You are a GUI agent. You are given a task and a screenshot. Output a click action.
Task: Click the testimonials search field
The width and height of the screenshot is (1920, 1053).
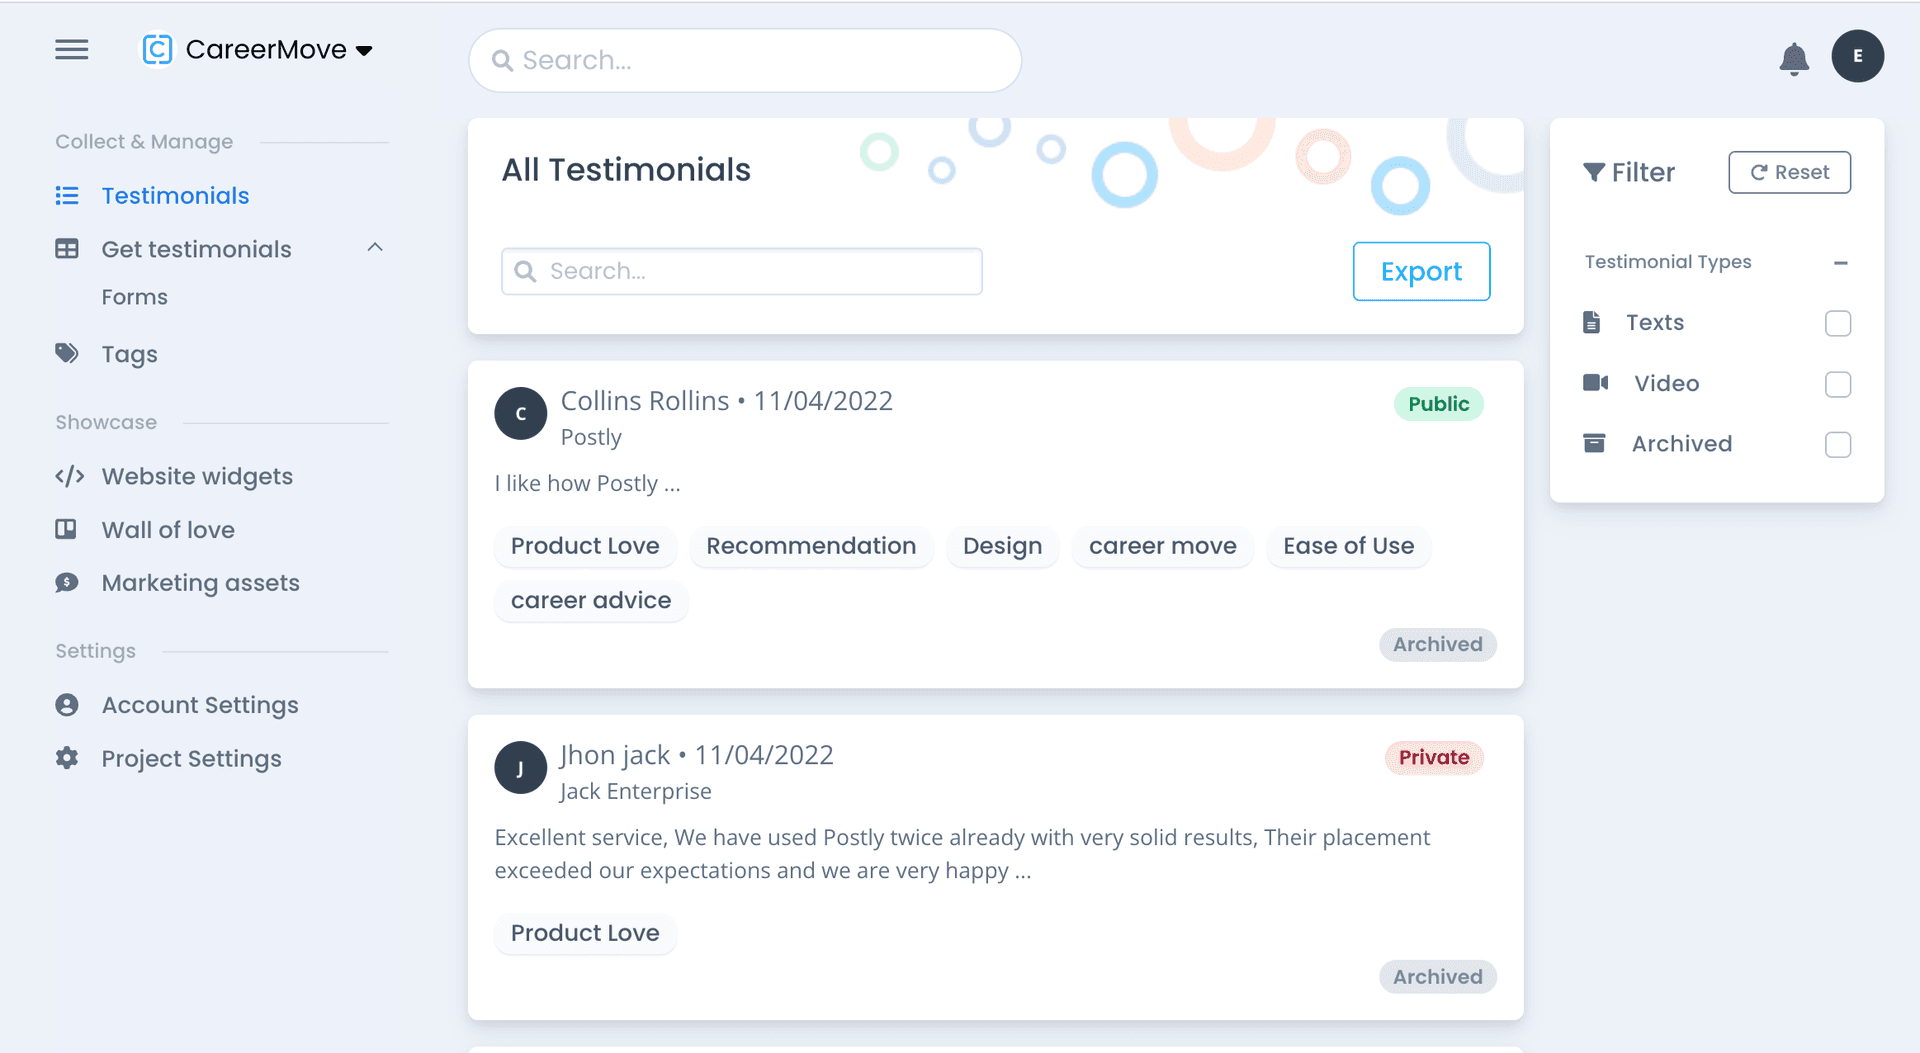click(x=740, y=271)
